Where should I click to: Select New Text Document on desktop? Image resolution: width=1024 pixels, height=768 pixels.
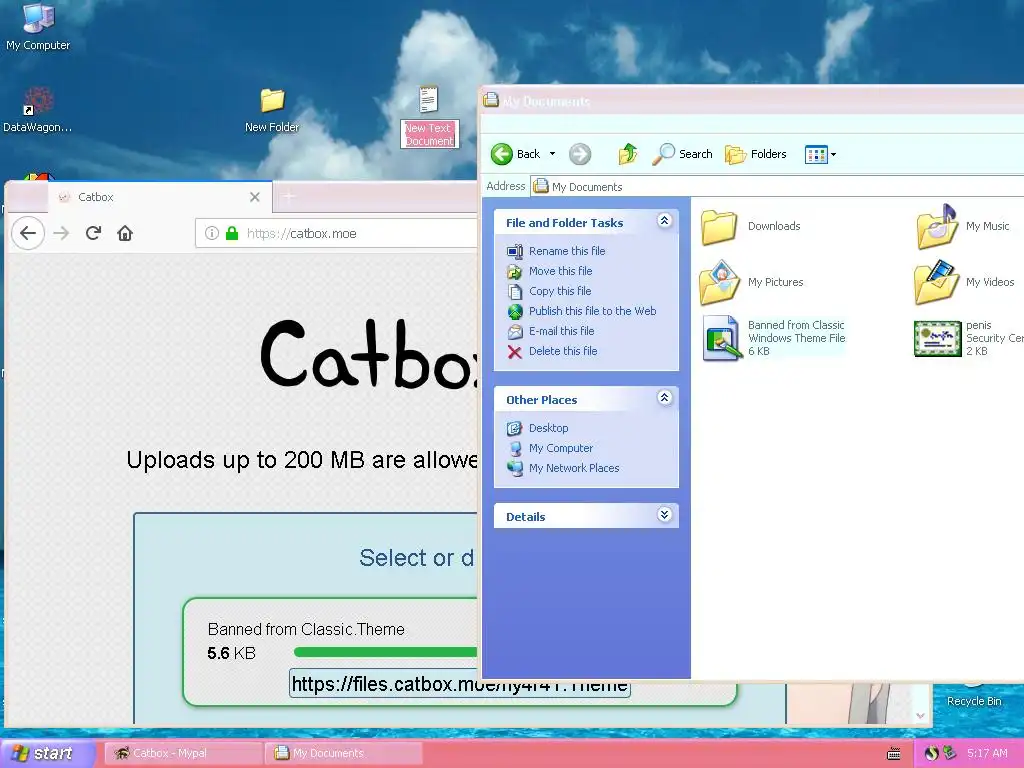click(429, 116)
